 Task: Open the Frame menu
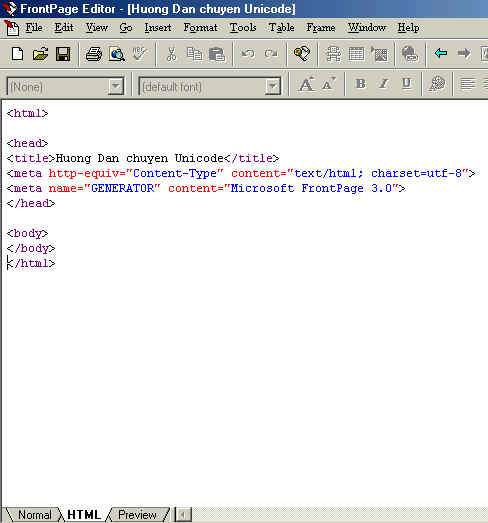[321, 28]
